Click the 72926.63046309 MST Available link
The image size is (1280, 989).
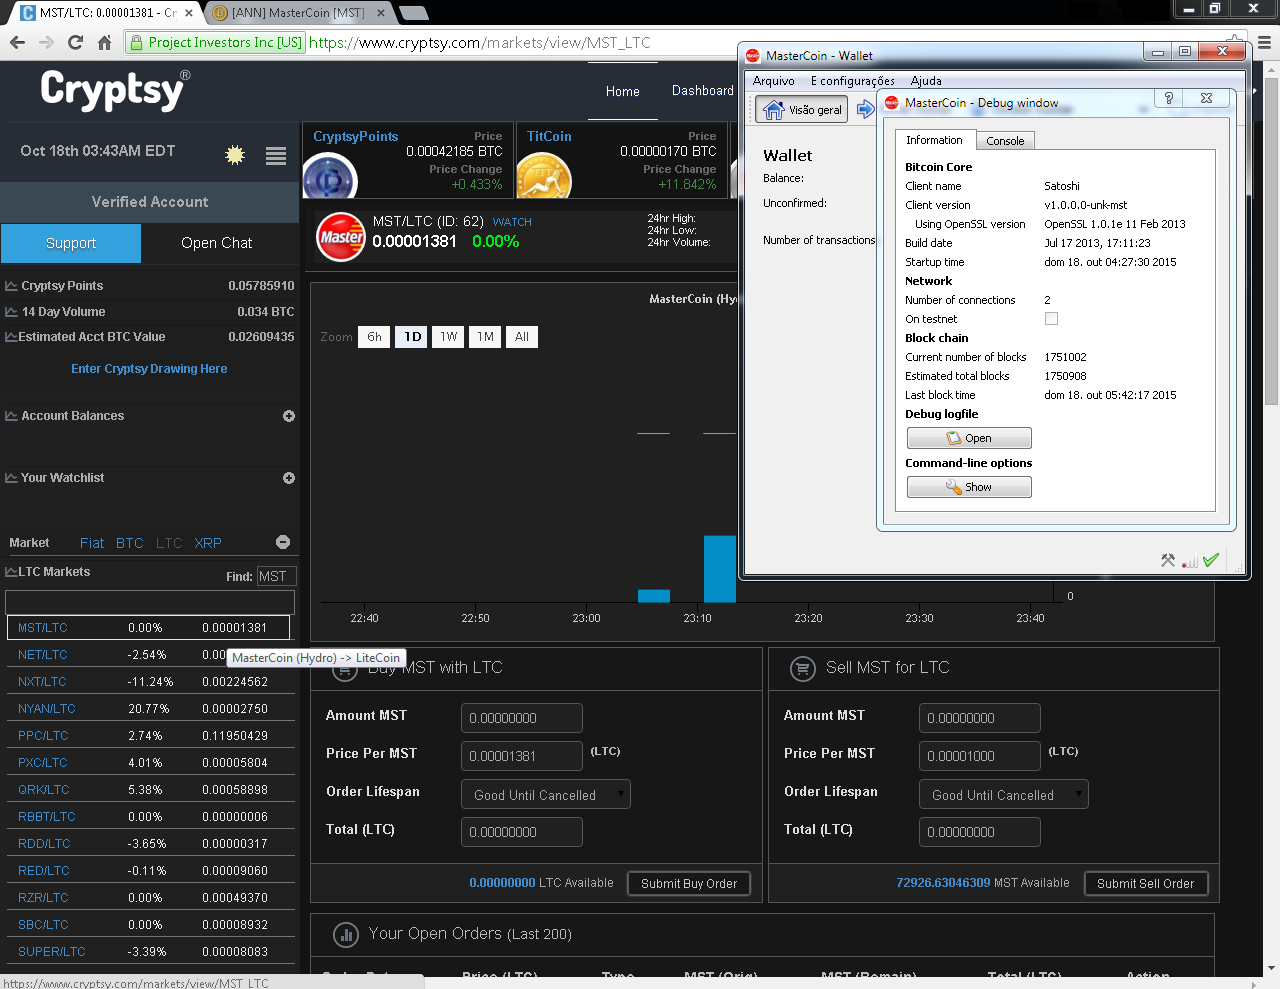click(x=983, y=883)
